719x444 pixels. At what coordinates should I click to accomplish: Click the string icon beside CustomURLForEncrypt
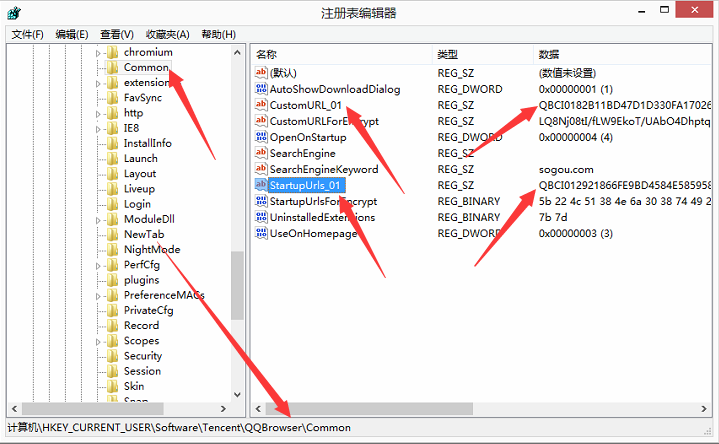coord(261,121)
